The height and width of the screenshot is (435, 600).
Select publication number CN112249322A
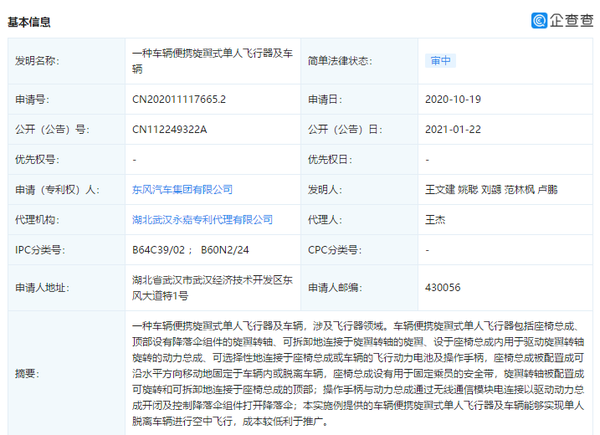tap(170, 129)
